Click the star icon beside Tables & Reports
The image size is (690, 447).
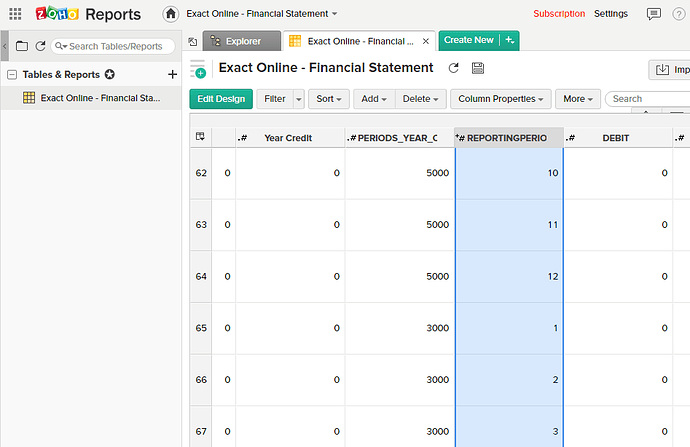tap(110, 74)
